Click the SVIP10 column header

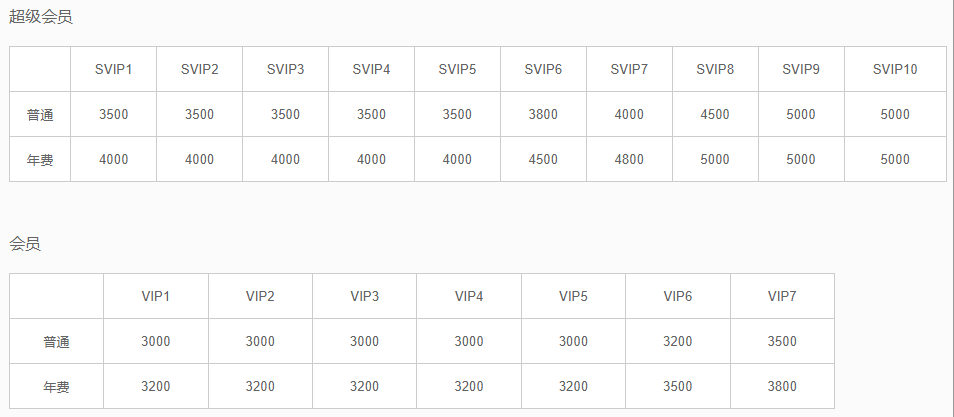tap(895, 69)
